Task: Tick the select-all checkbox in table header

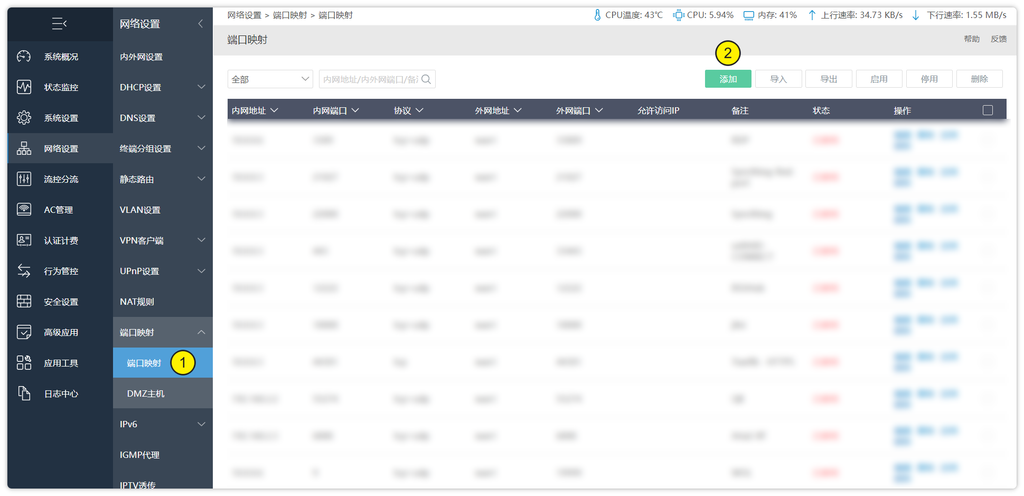Action: pyautogui.click(x=987, y=110)
